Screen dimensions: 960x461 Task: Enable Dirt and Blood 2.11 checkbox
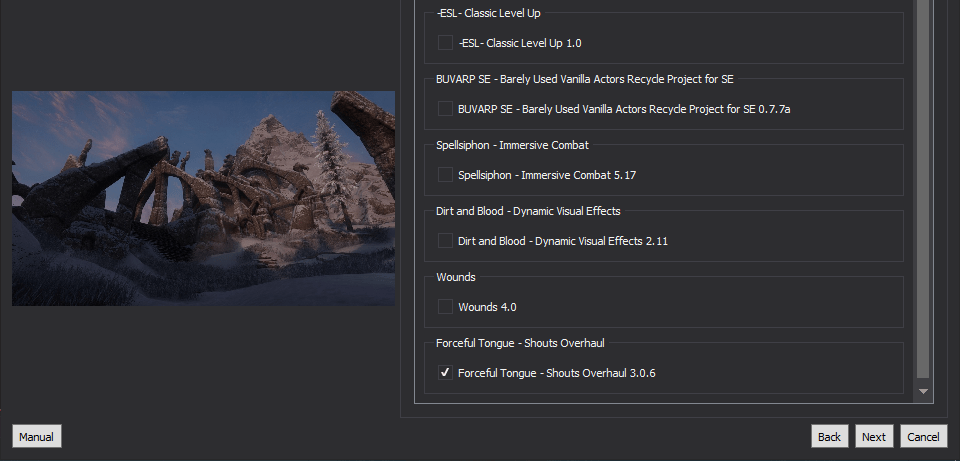click(x=445, y=241)
